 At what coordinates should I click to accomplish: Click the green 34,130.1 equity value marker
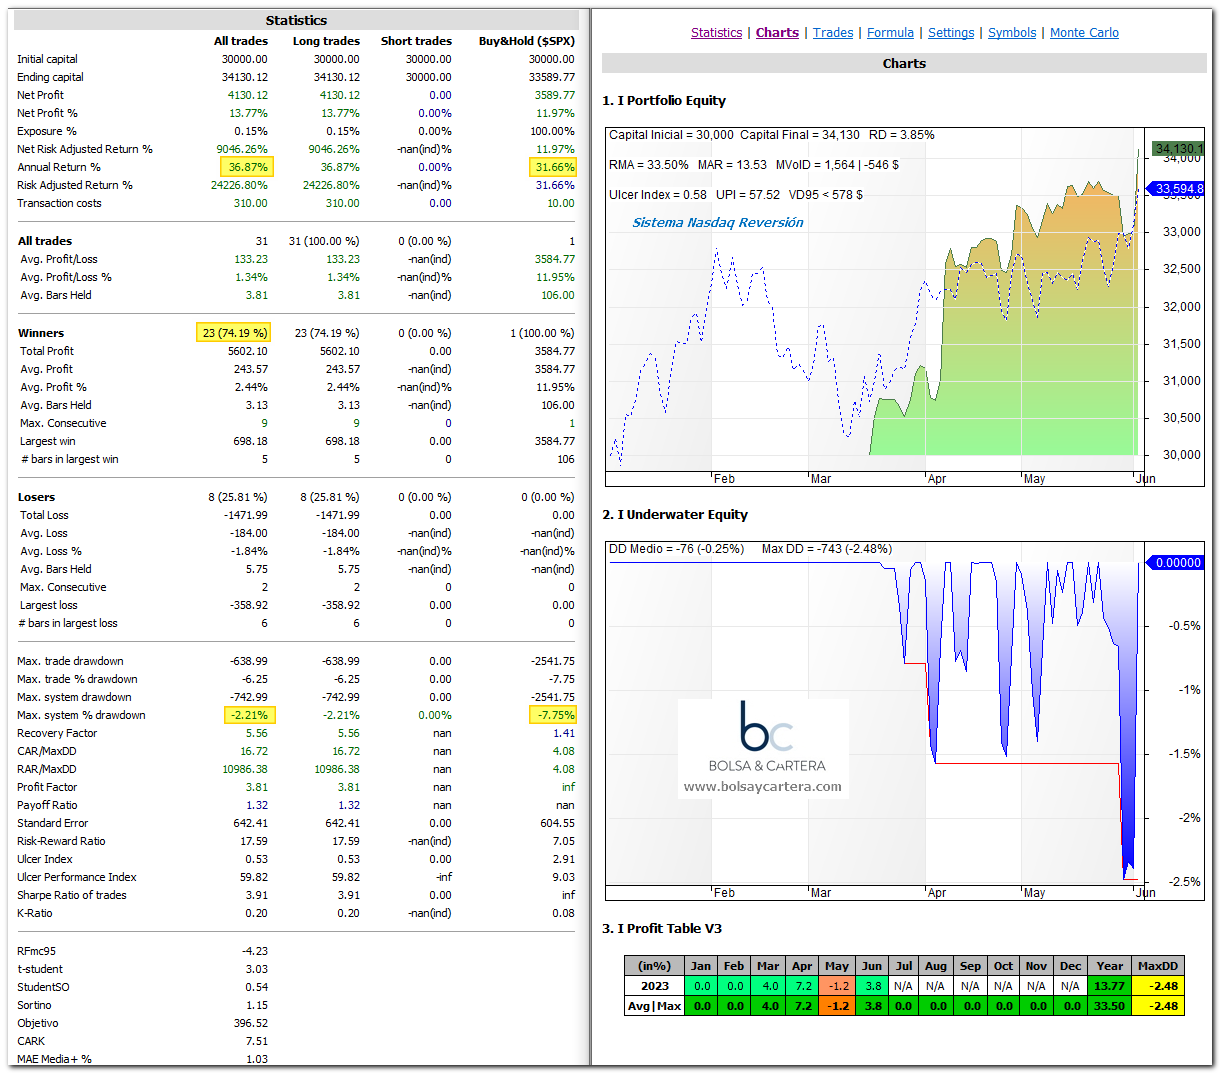[x=1178, y=149]
